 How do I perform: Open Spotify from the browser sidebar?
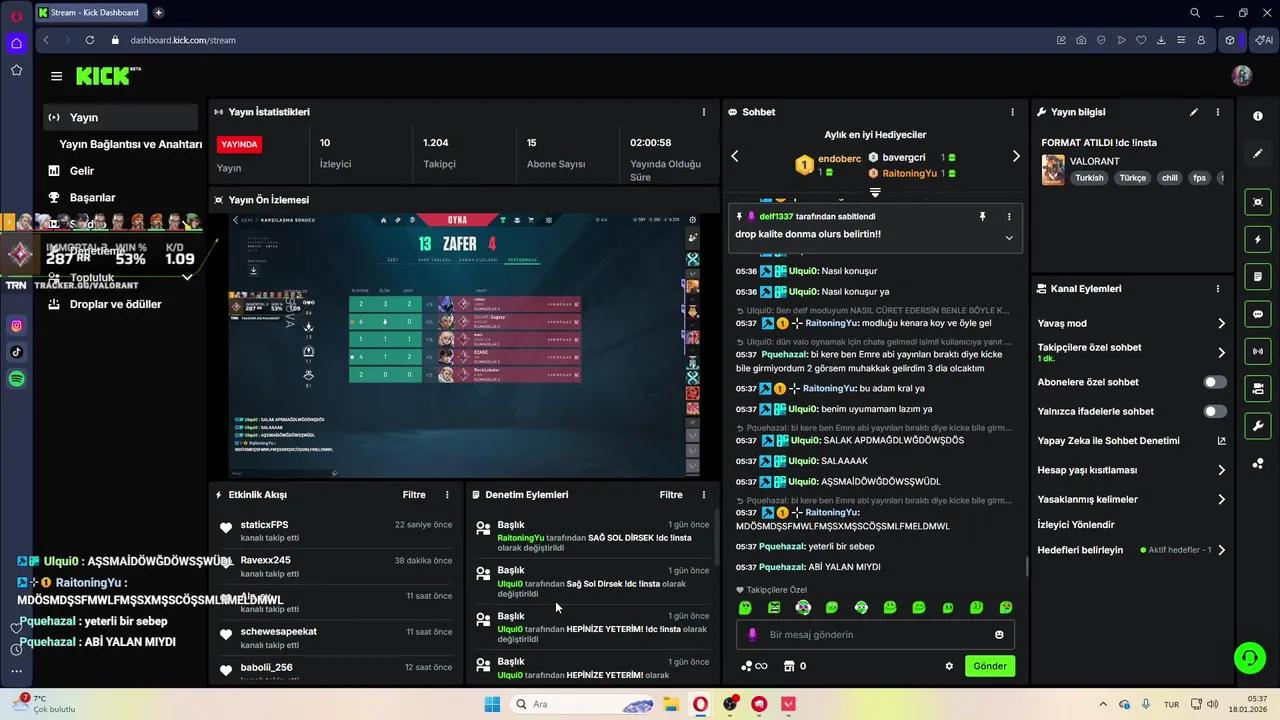[x=17, y=379]
